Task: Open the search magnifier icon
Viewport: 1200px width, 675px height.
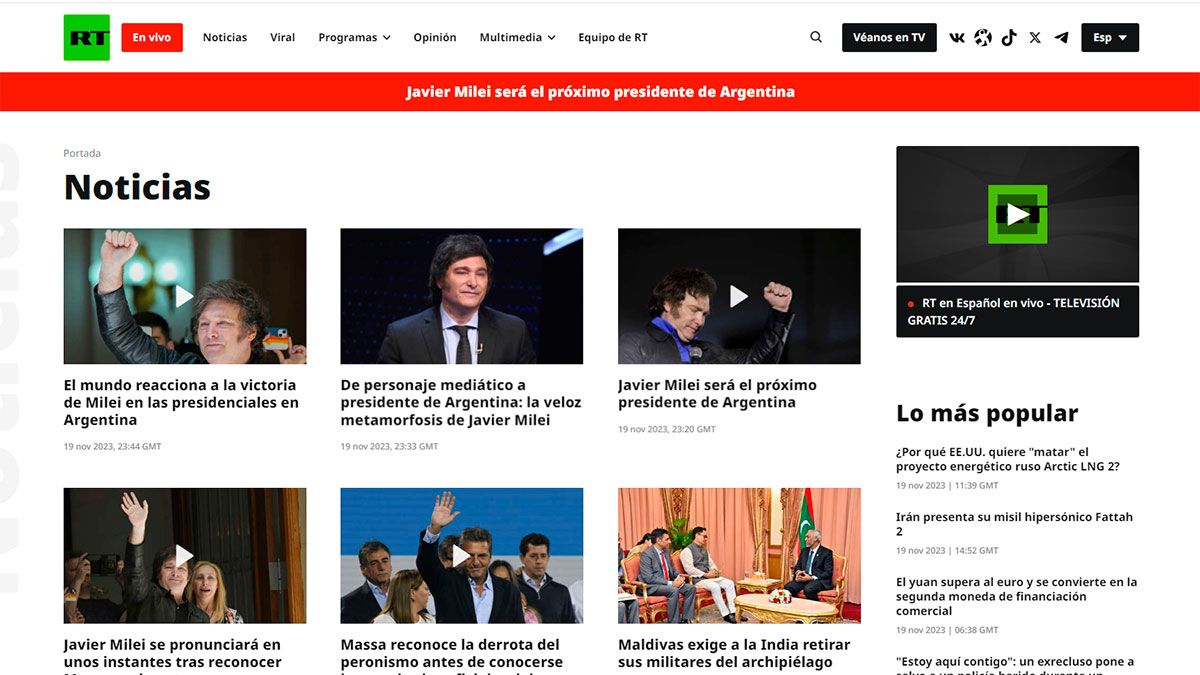Action: [816, 38]
